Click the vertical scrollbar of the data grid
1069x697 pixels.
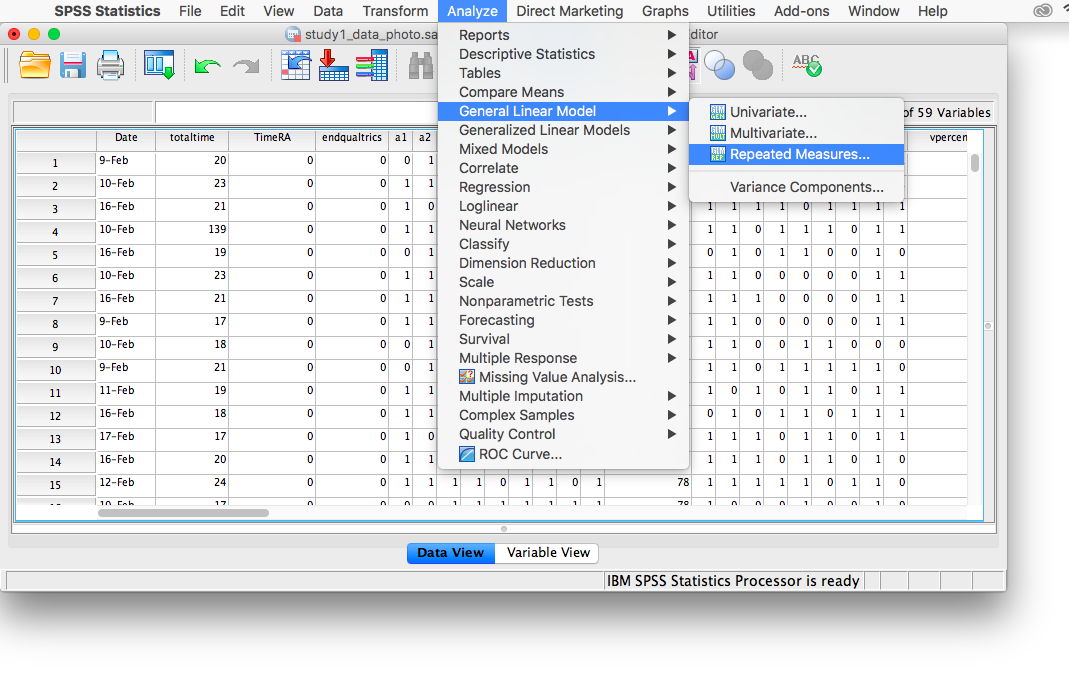[x=976, y=163]
